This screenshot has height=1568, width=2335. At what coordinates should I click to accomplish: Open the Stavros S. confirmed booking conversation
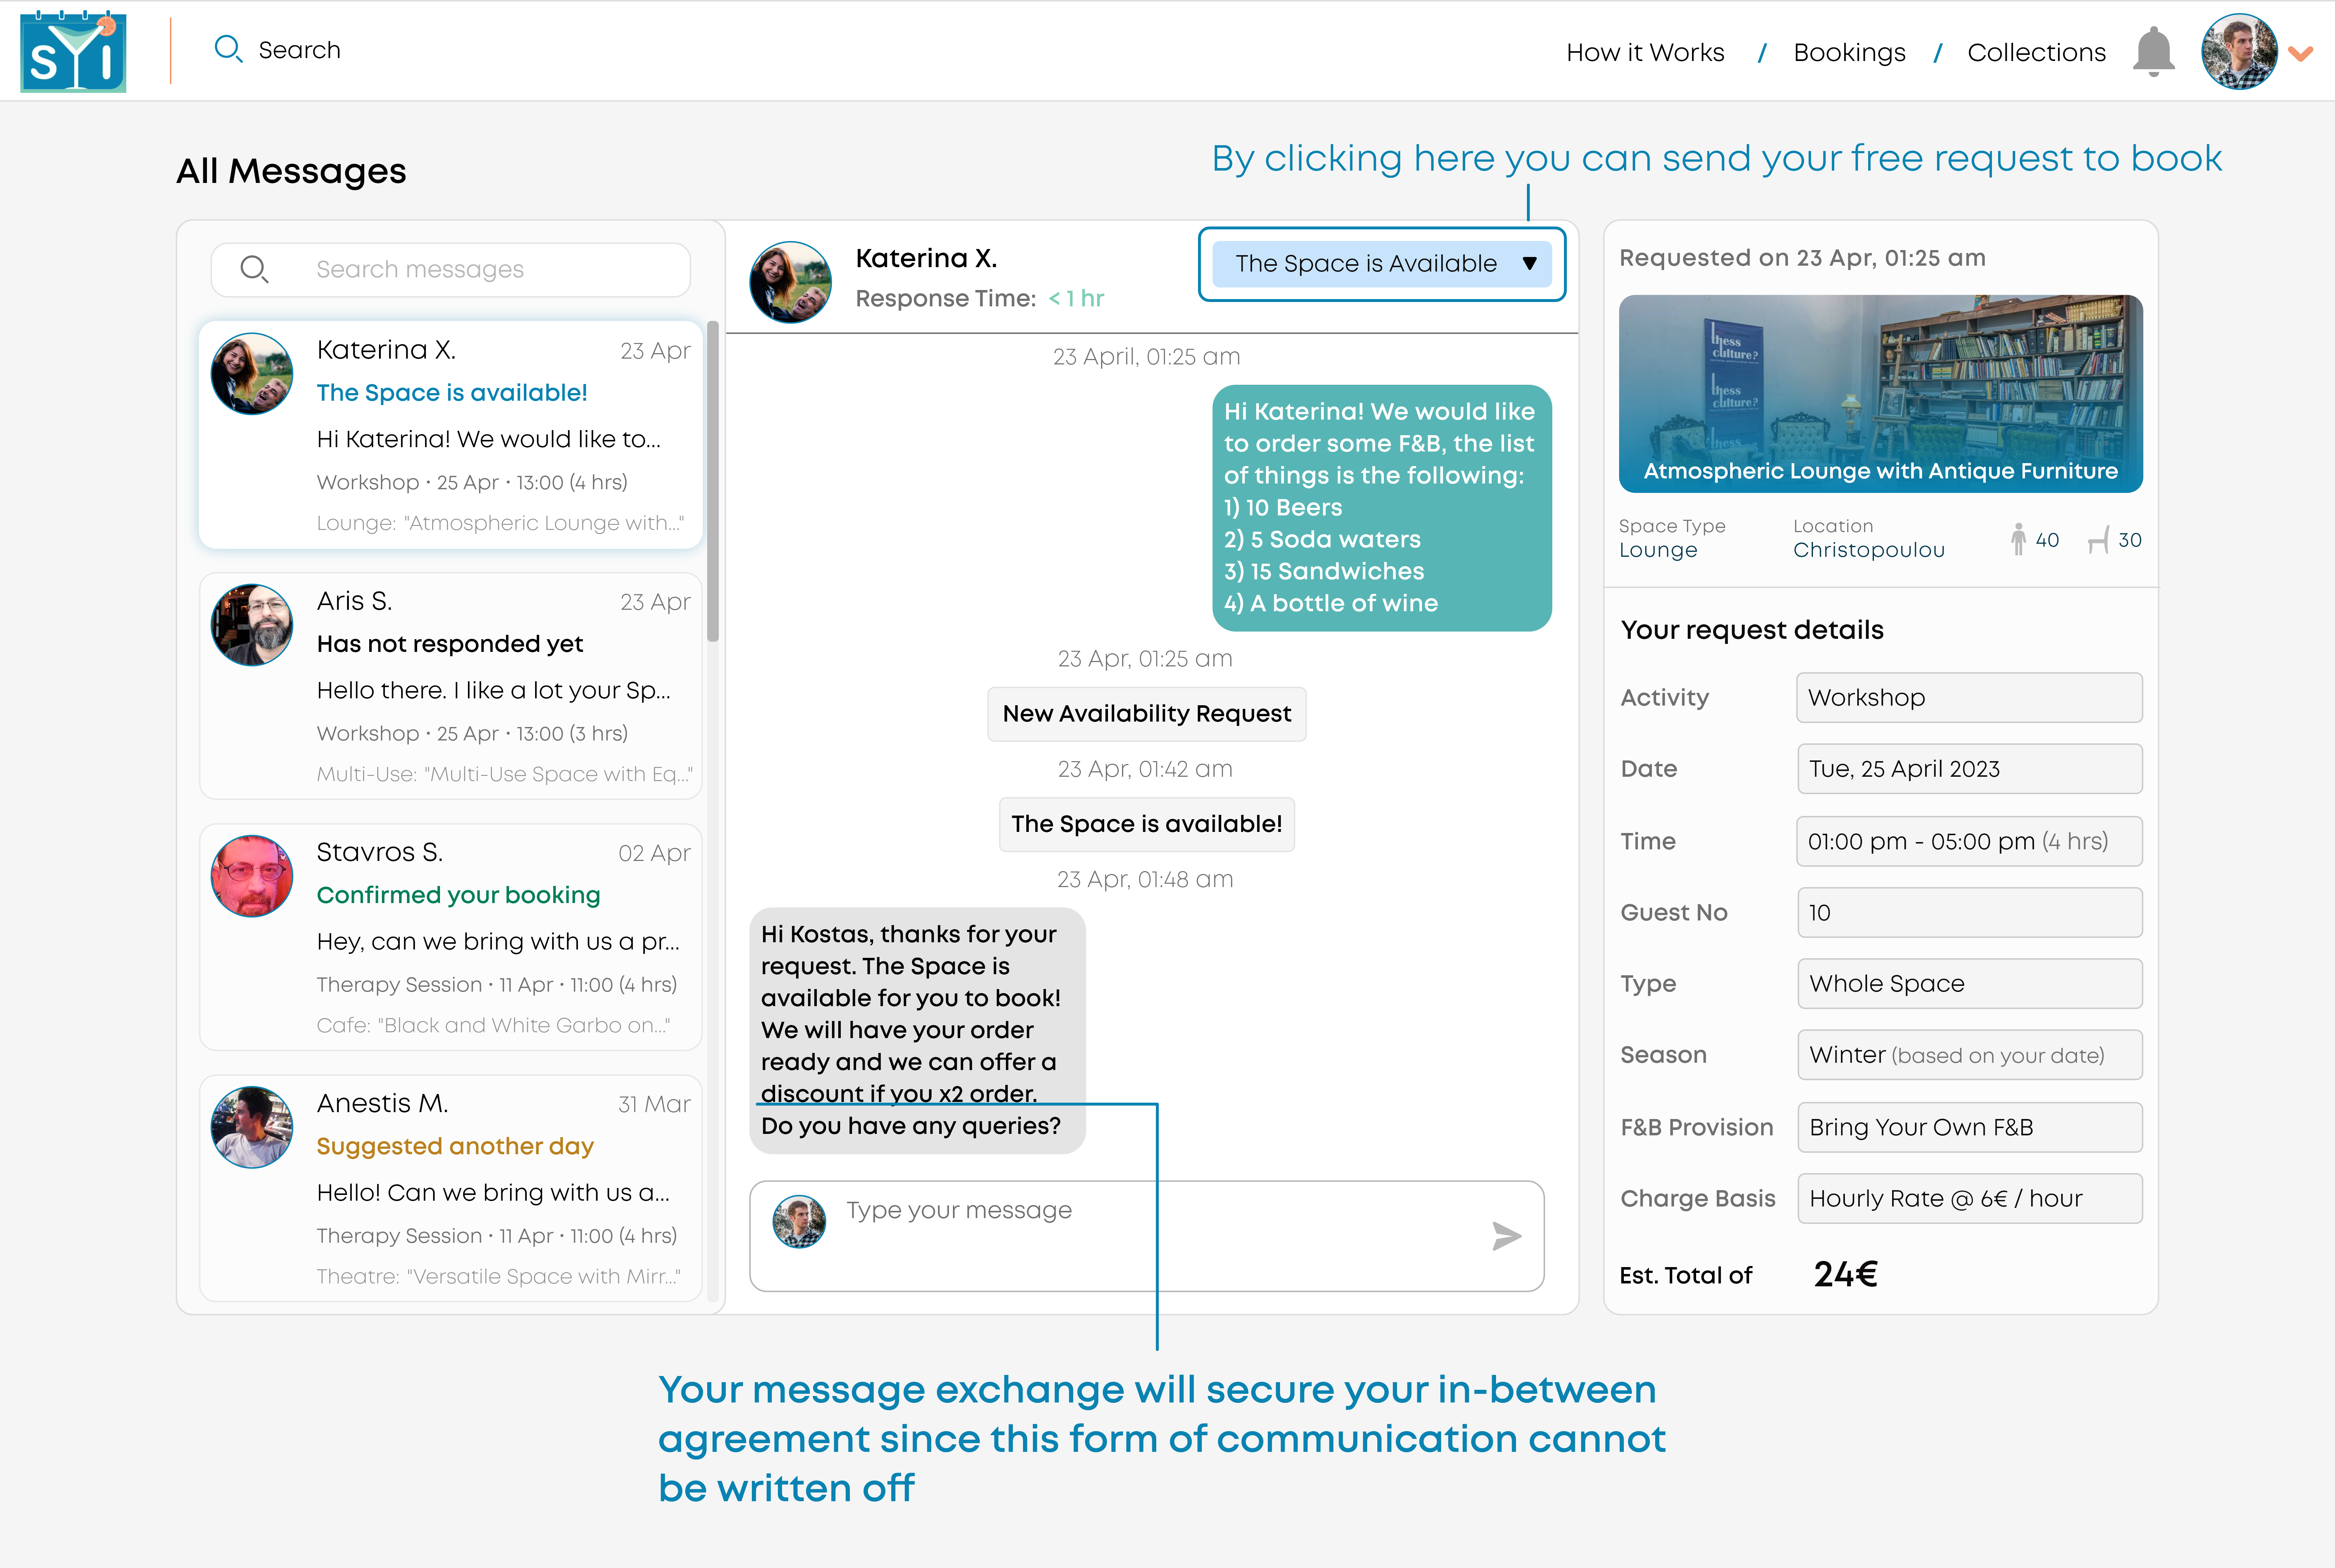451,937
